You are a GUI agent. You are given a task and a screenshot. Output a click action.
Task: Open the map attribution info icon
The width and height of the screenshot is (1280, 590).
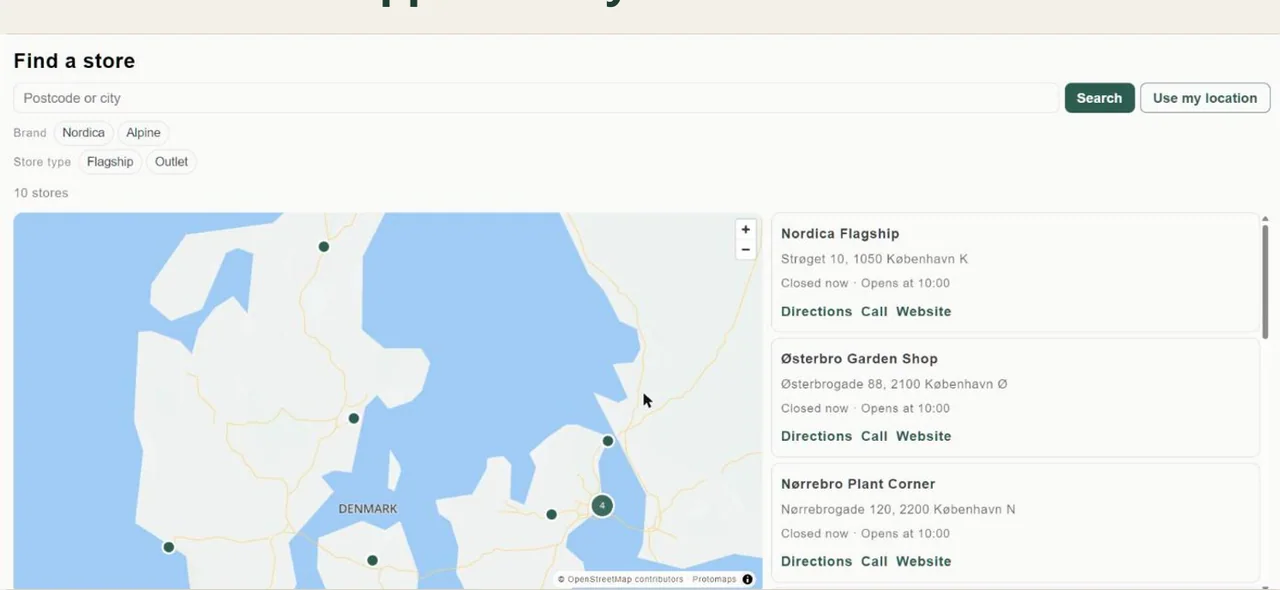pyautogui.click(x=747, y=579)
